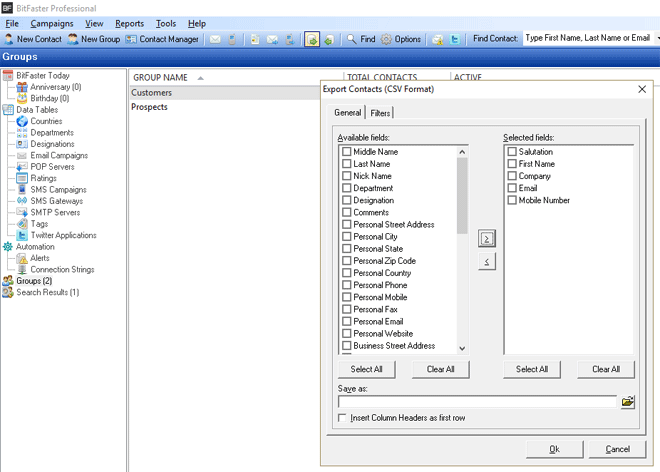
Task: Click the Twitter icon in the toolbar
Action: (x=455, y=39)
